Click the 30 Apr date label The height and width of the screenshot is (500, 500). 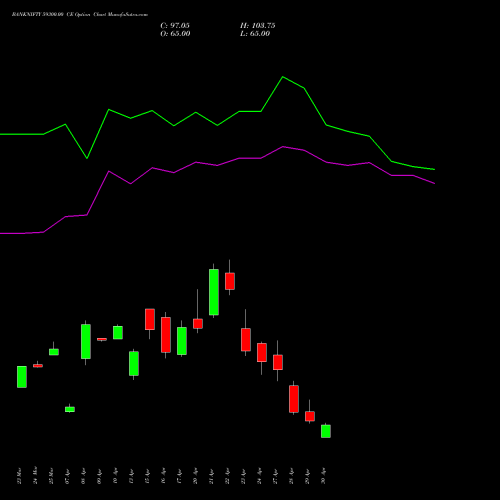(323, 477)
